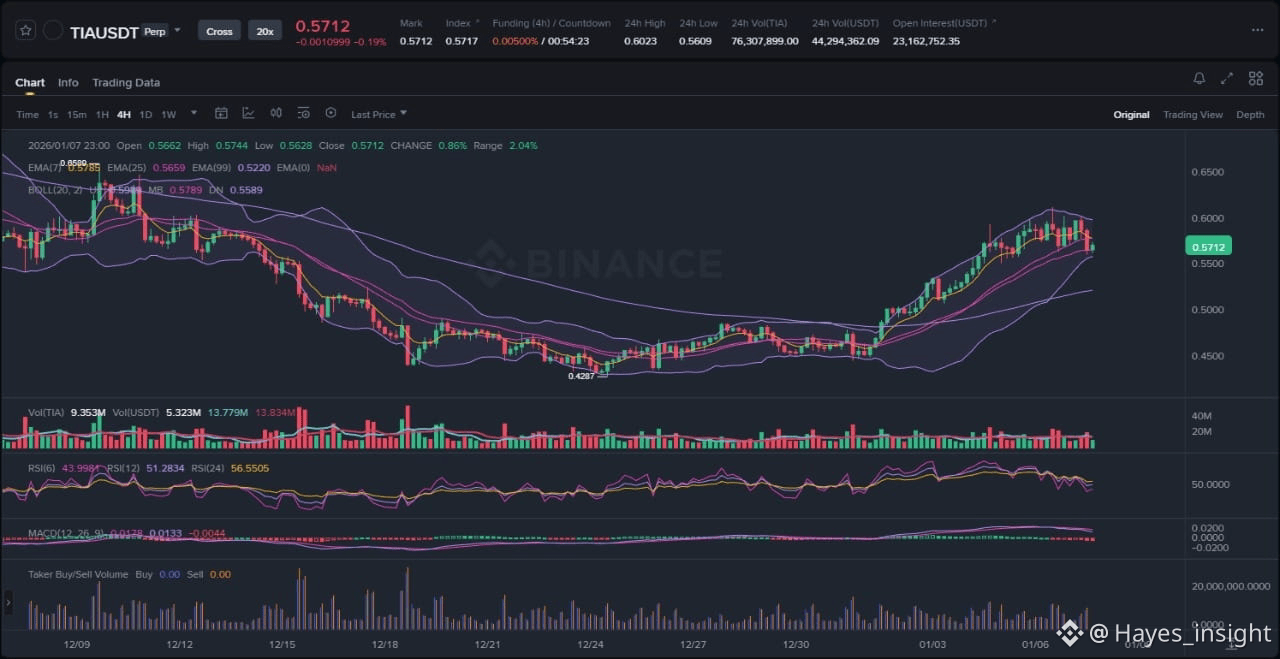Screen dimensions: 1280x659
Task: Click the Cross margin mode button
Action: (x=219, y=31)
